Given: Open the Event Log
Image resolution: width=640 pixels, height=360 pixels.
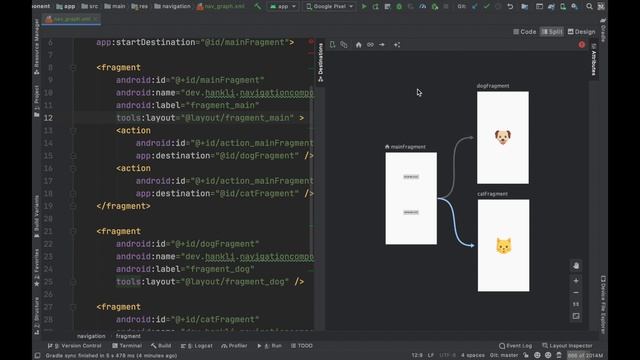Looking at the screenshot, I should [x=516, y=345].
